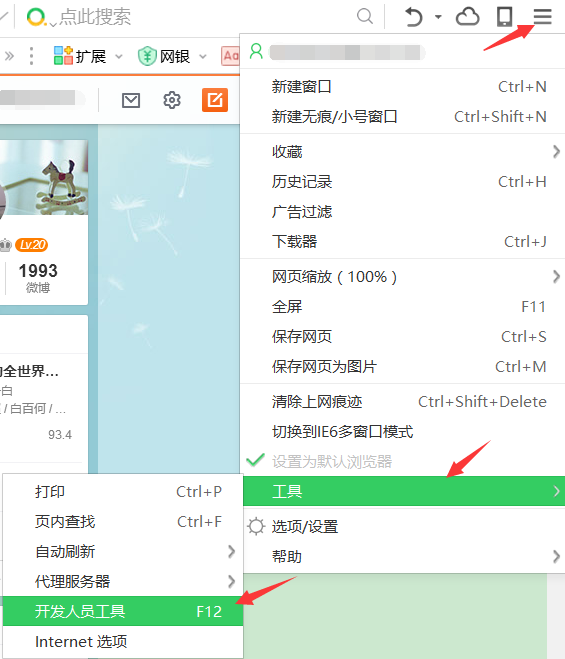The height and width of the screenshot is (659, 565).
Task: Select 切换到IE6多窗口模式
Action: click(x=404, y=432)
